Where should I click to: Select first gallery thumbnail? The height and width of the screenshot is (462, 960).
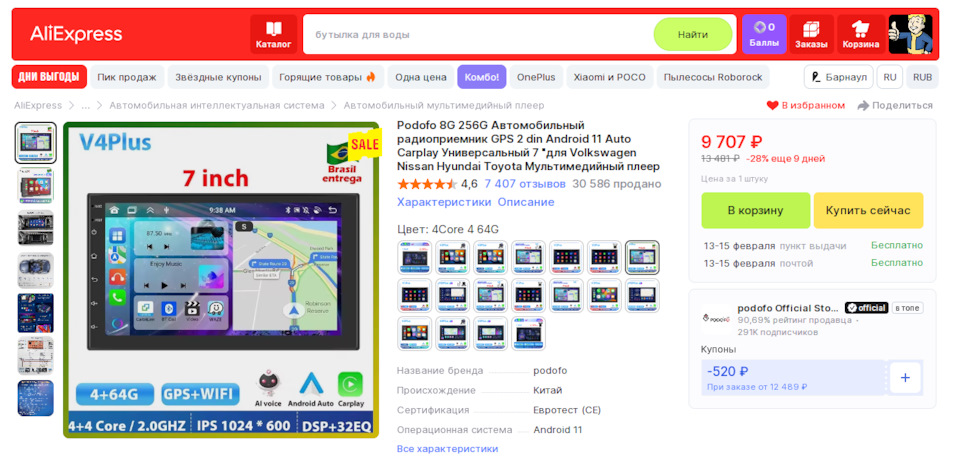click(36, 143)
